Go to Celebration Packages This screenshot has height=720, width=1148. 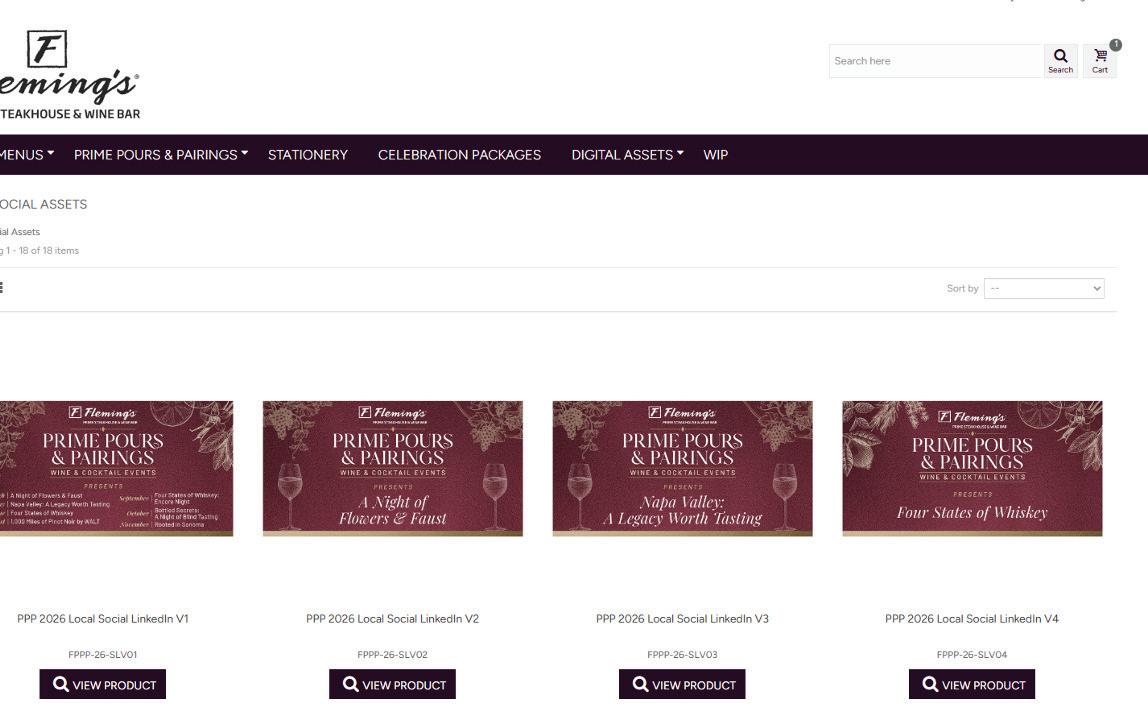(459, 155)
